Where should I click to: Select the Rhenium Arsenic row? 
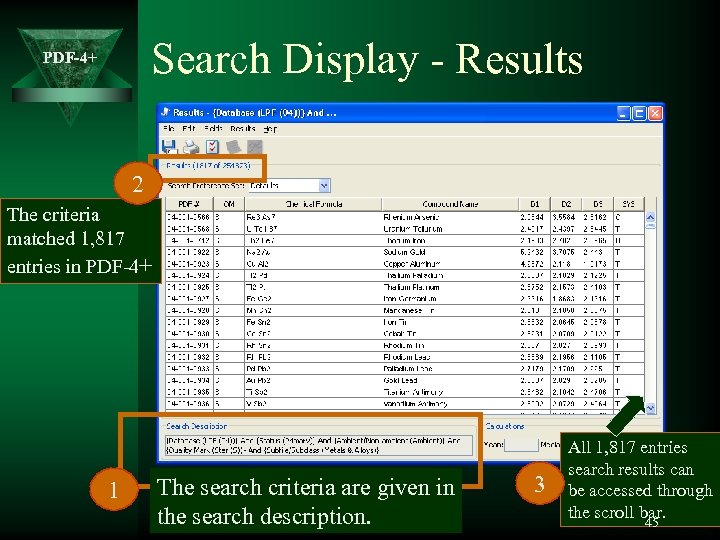tap(405, 217)
